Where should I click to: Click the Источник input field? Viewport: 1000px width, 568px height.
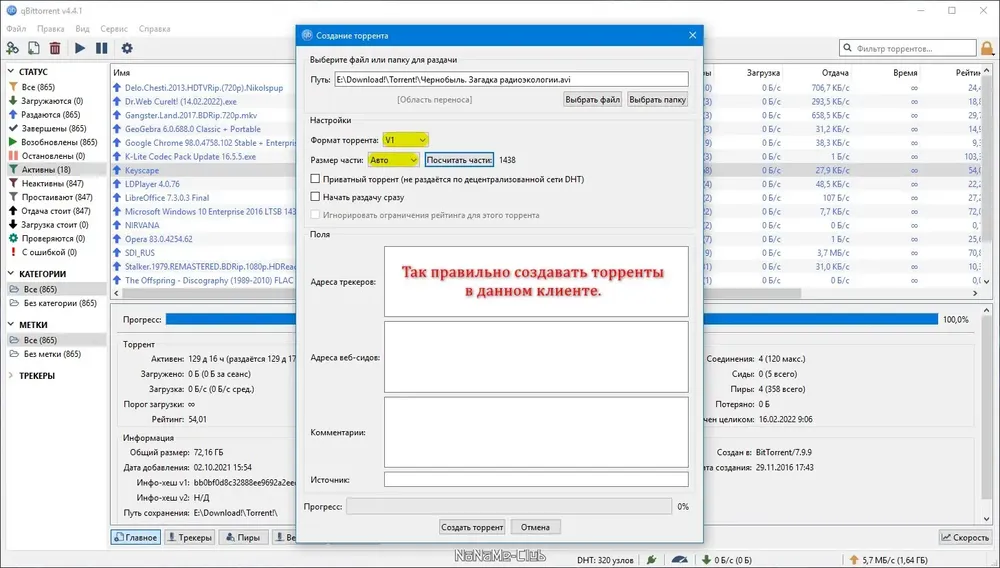(x=536, y=479)
